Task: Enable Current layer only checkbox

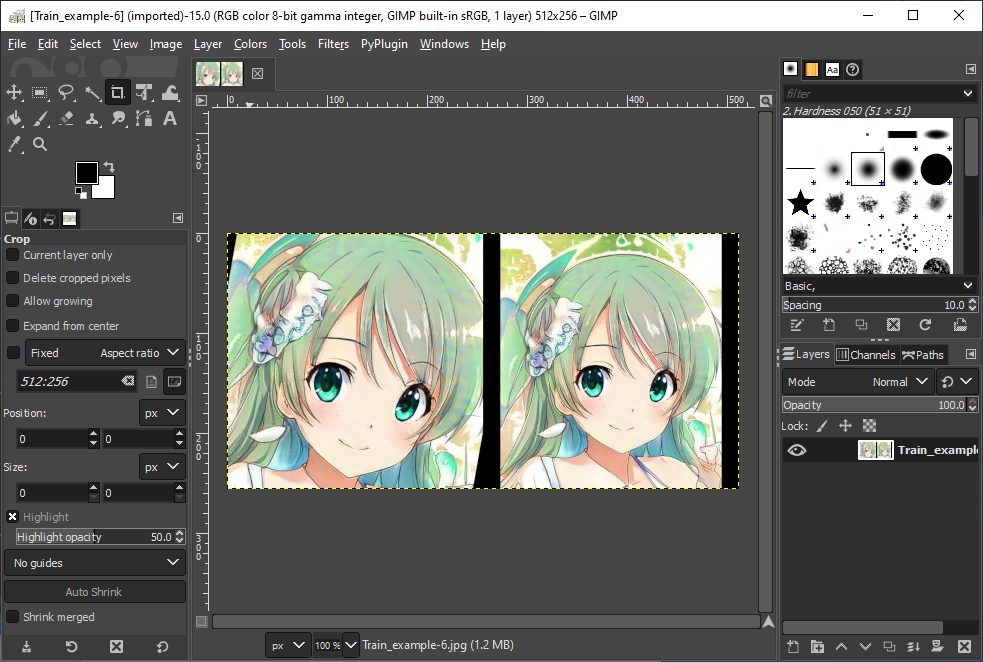Action: tap(12, 255)
